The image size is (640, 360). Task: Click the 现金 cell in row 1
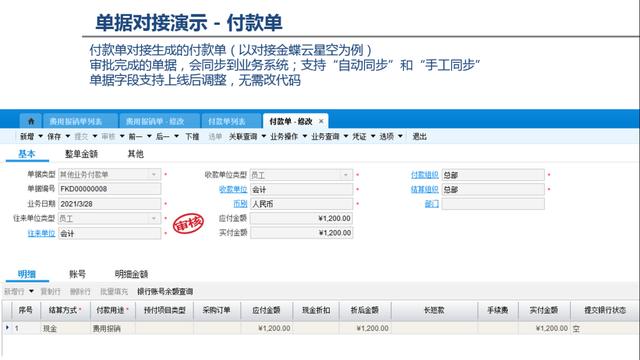[x=65, y=328]
